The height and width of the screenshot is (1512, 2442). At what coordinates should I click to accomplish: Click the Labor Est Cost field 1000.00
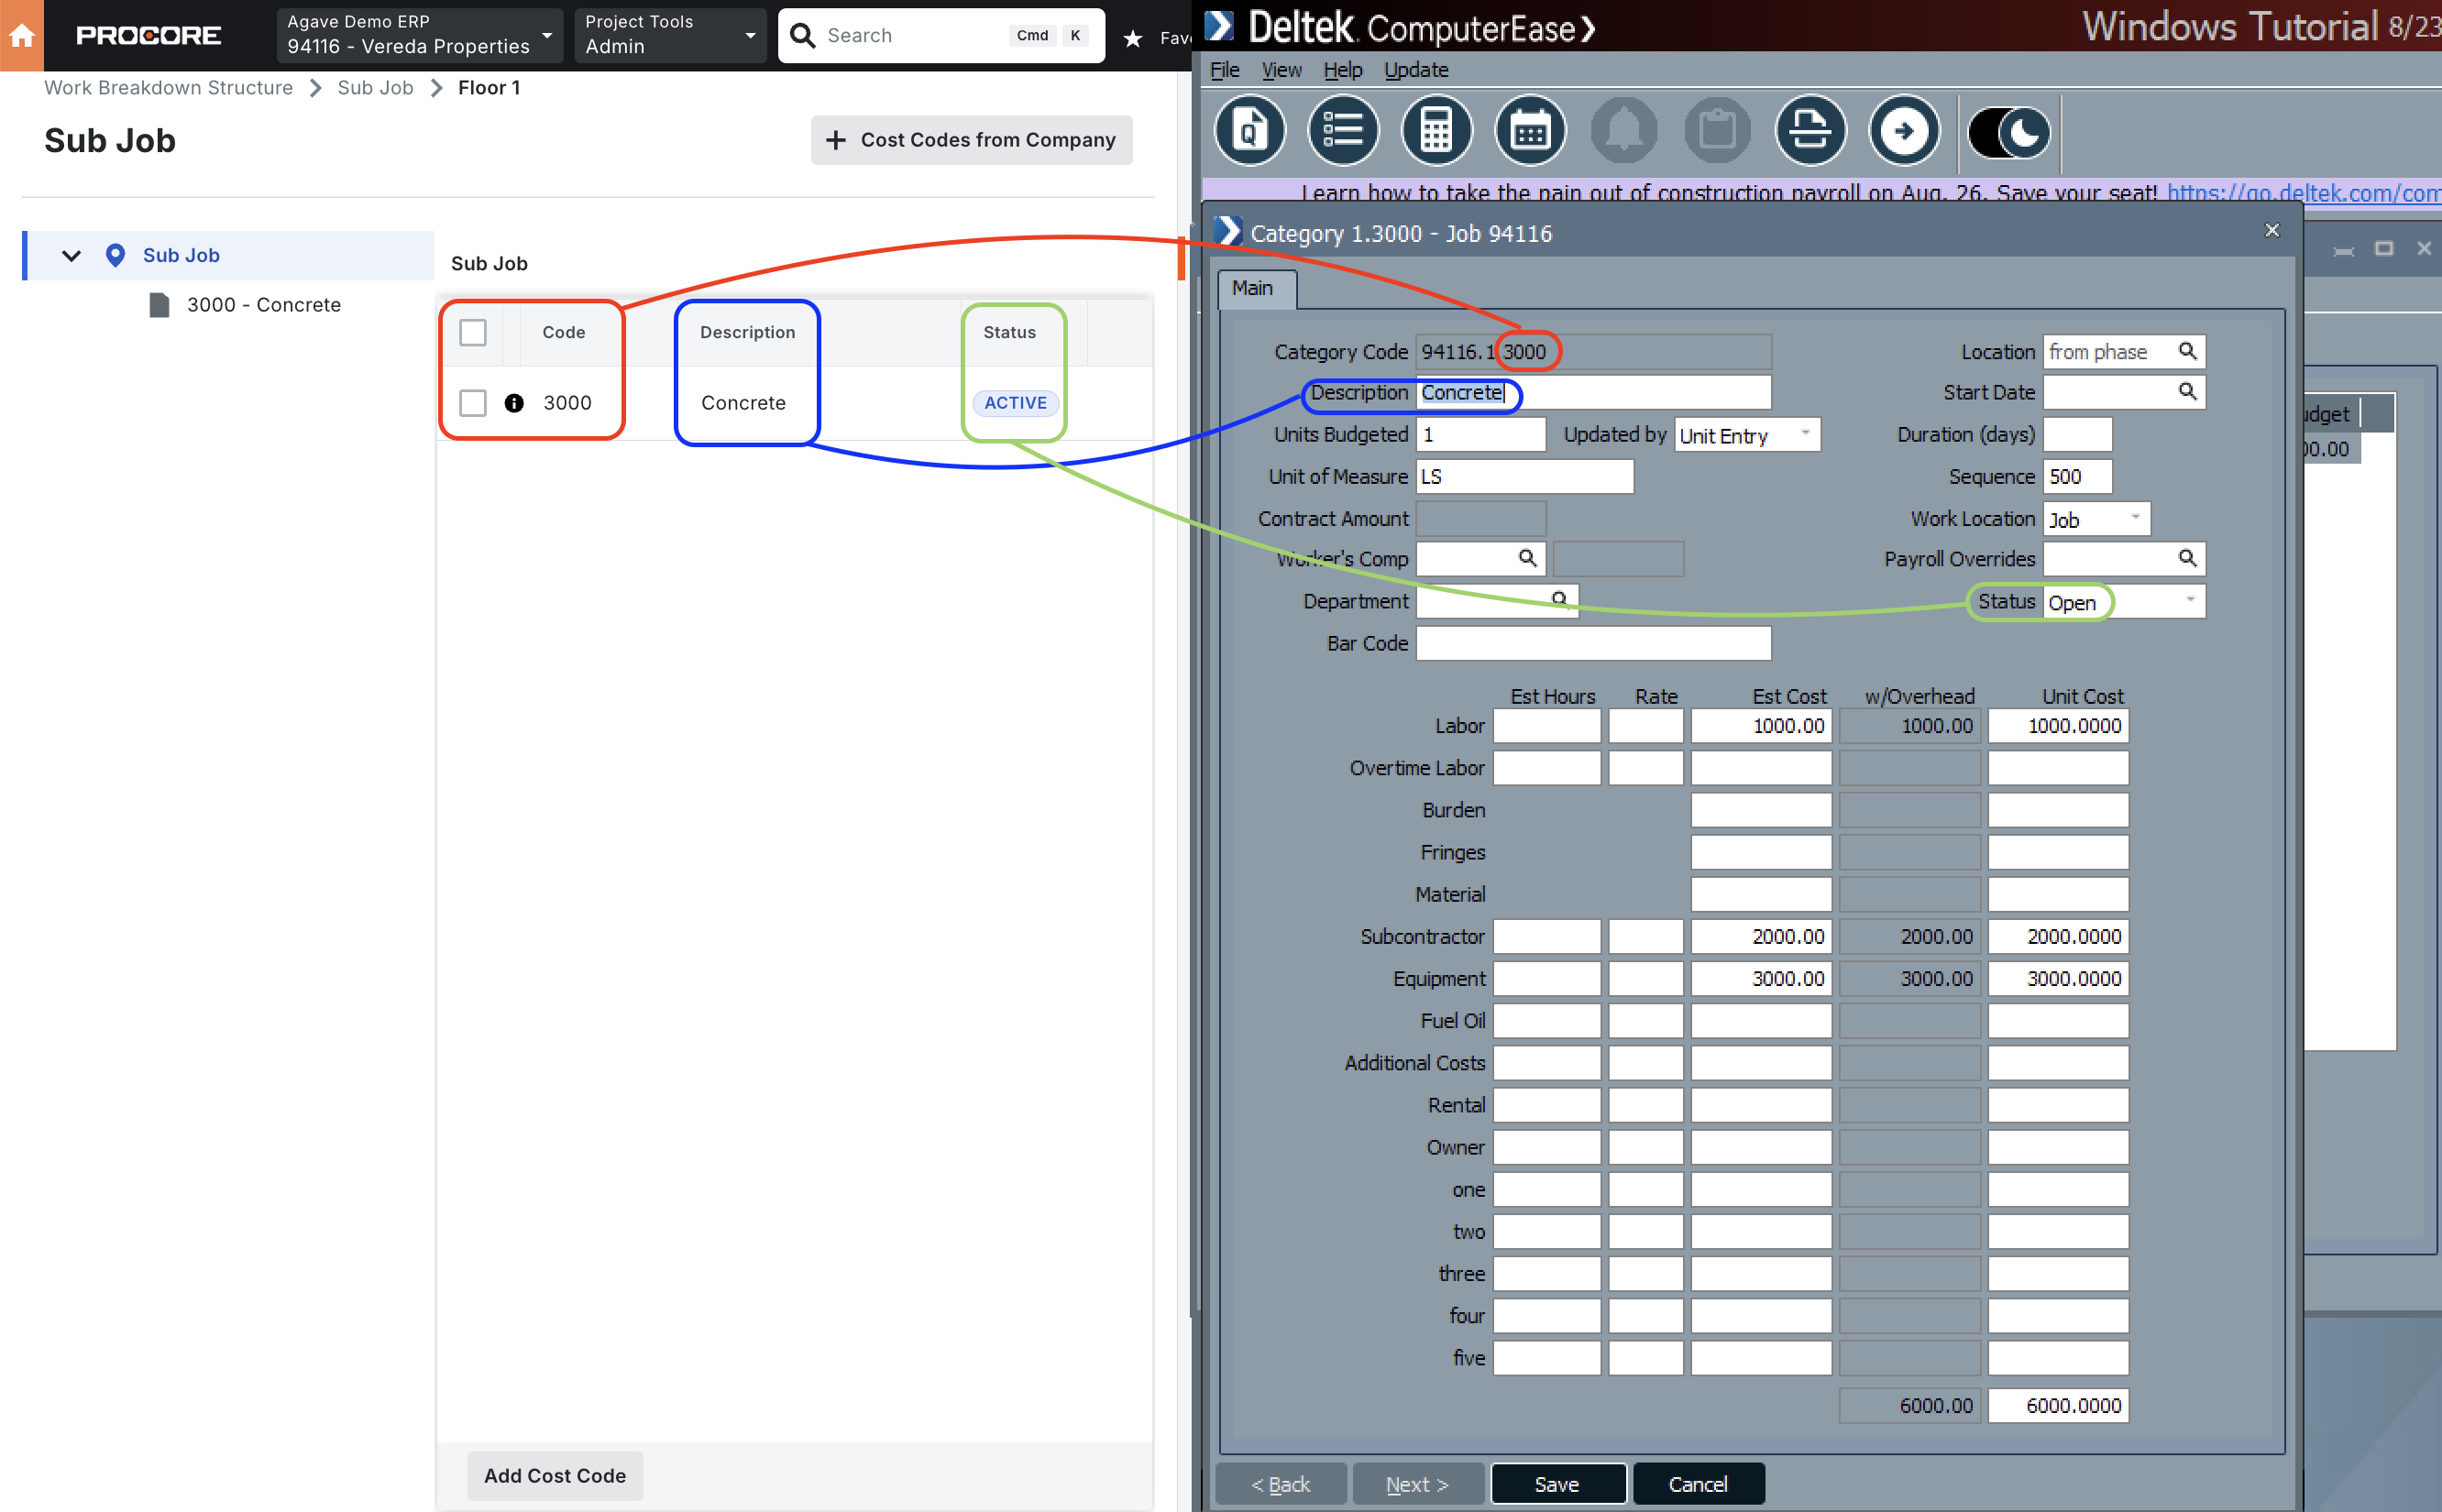(1761, 726)
